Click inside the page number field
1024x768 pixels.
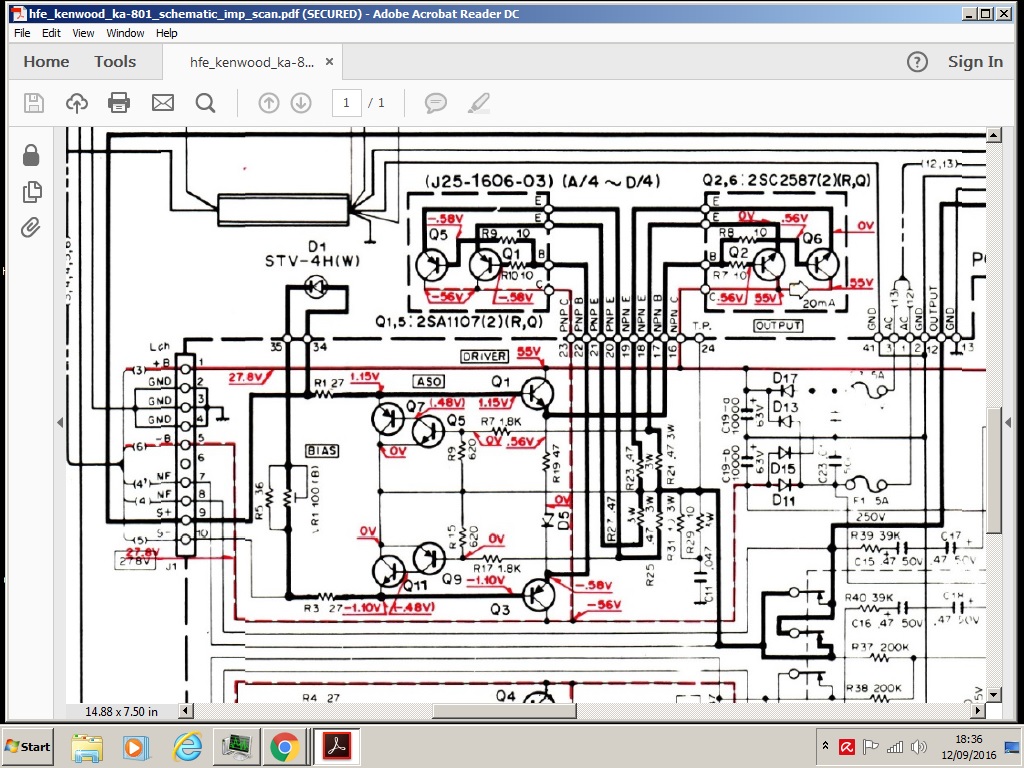coord(346,103)
